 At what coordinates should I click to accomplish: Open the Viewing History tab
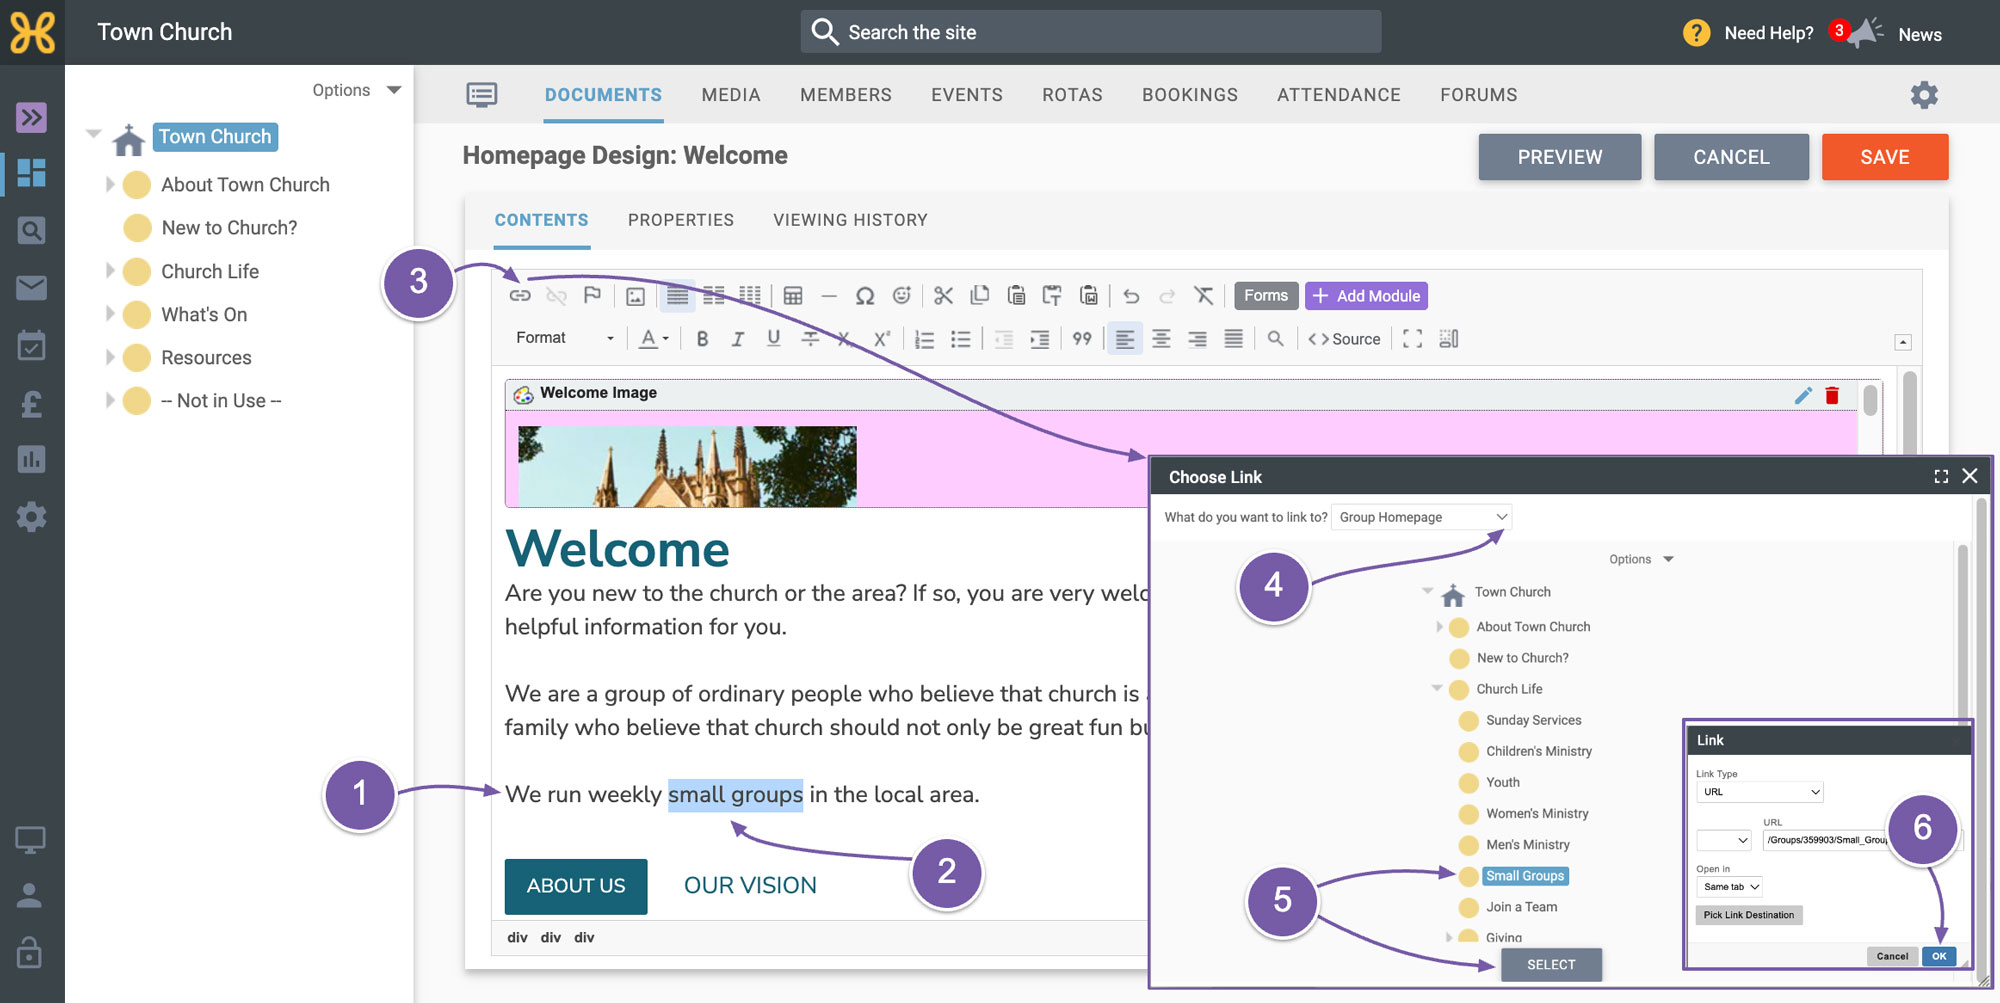coord(850,220)
